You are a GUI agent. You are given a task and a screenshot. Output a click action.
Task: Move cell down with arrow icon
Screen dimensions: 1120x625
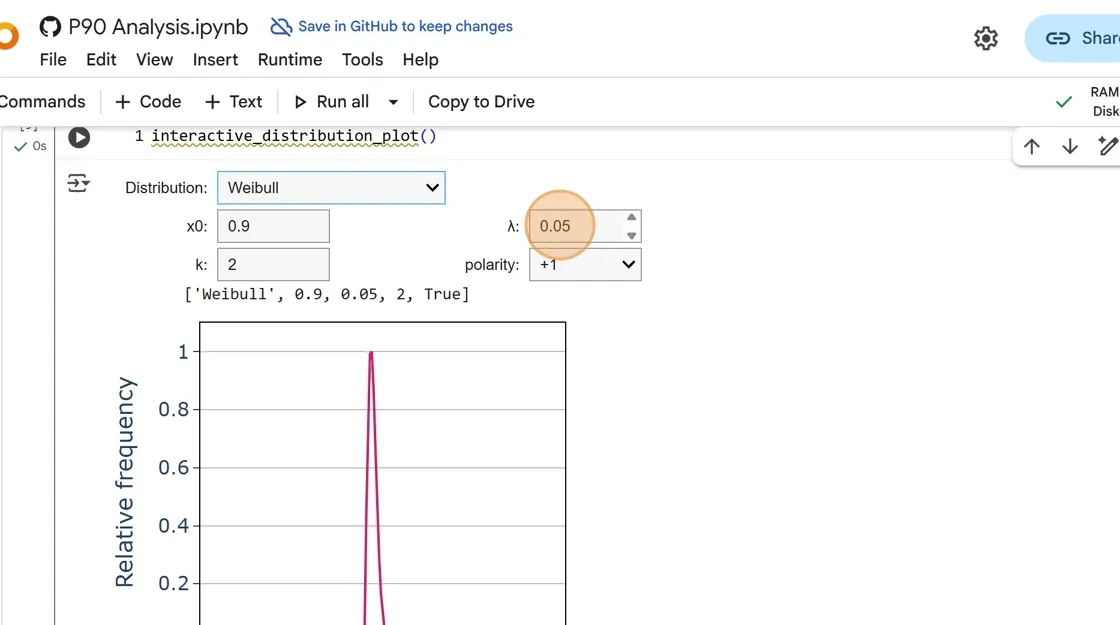(x=1070, y=147)
